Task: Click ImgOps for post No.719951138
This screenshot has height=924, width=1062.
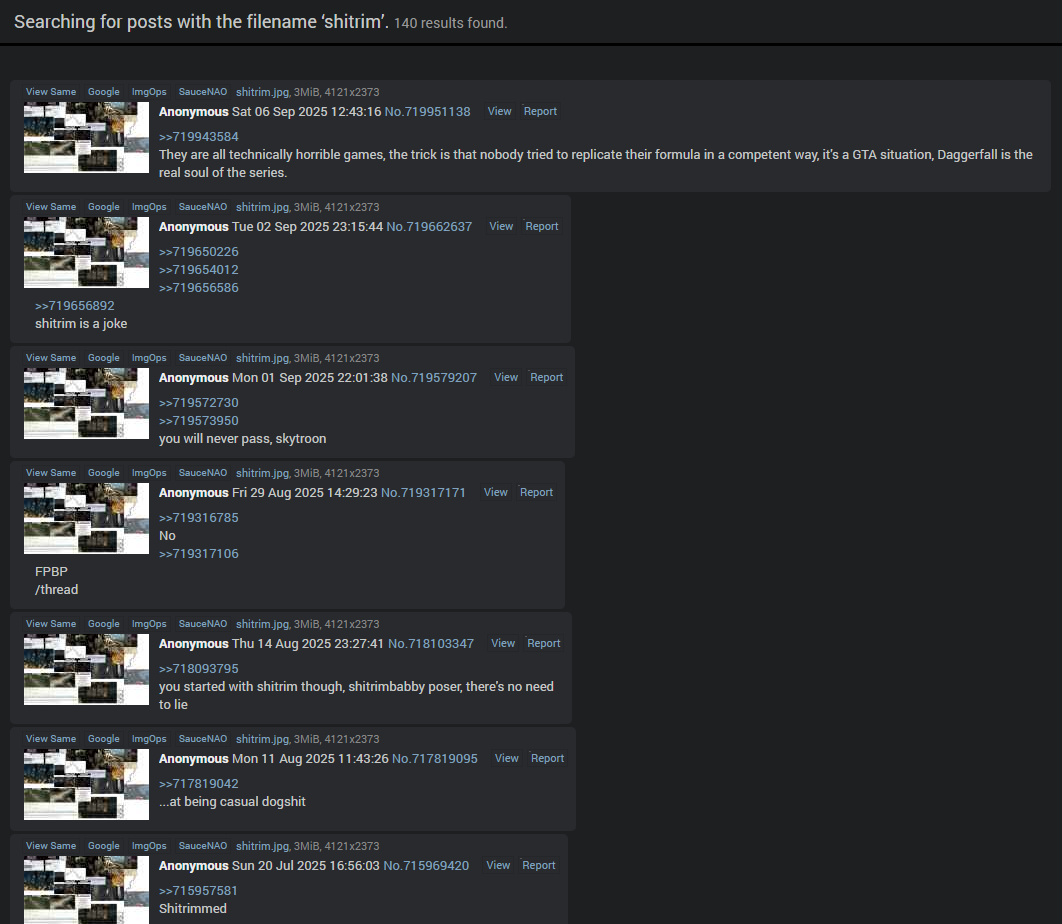Action: coord(149,92)
